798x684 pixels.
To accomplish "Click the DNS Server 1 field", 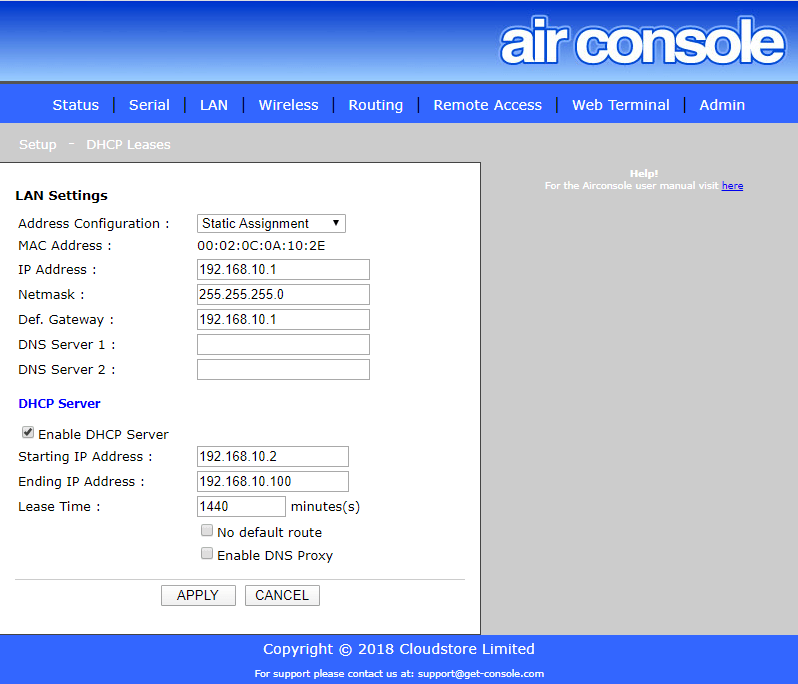I will [283, 344].
